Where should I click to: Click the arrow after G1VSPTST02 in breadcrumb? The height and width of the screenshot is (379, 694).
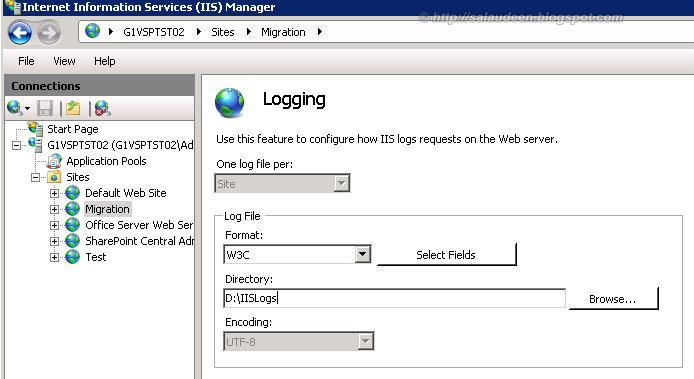click(x=199, y=31)
